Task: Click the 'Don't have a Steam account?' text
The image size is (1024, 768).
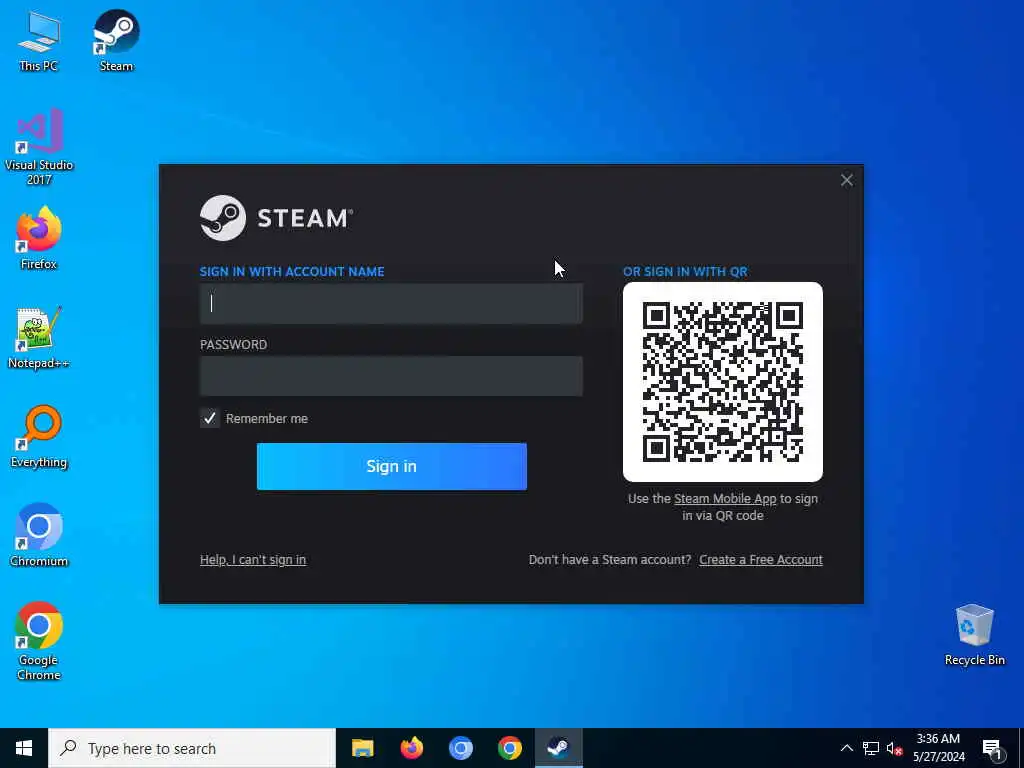Action: [x=610, y=560]
